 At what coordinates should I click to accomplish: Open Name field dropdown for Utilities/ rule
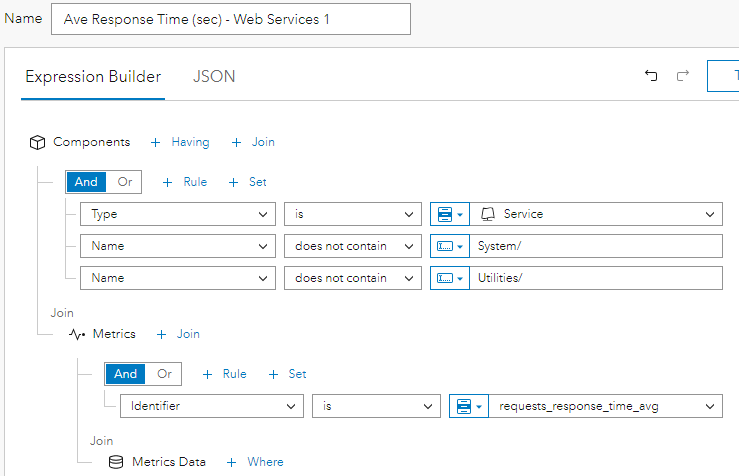[178, 278]
